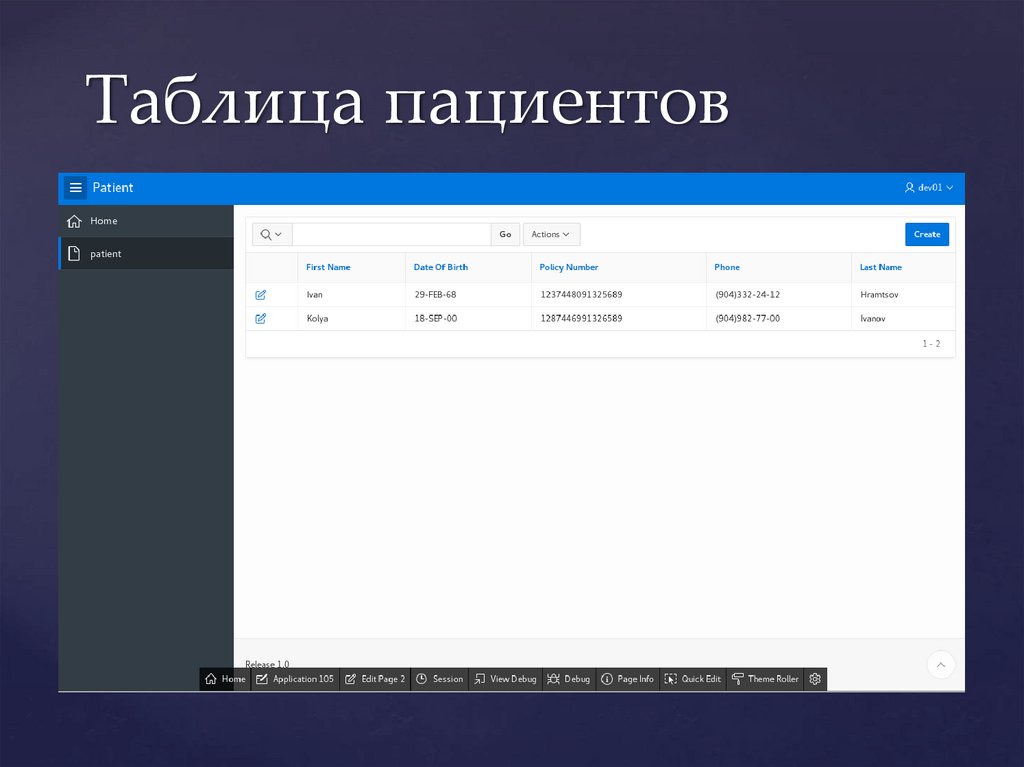Switch to the Home sidebar entry

pos(103,220)
